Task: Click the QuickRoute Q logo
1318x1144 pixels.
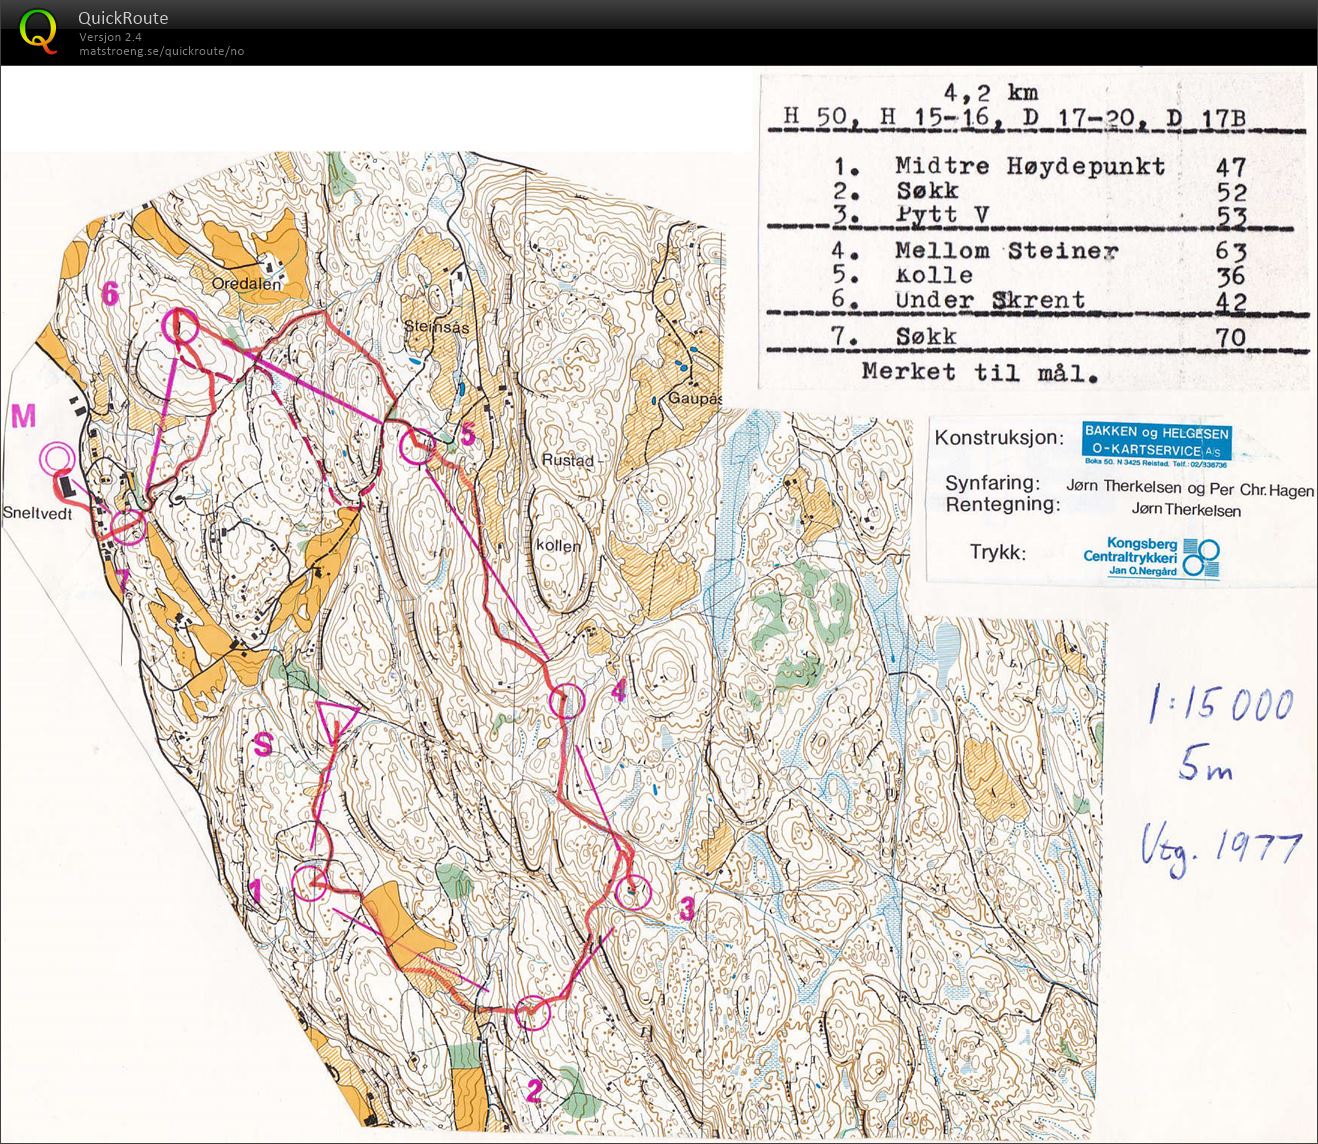Action: coord(38,30)
